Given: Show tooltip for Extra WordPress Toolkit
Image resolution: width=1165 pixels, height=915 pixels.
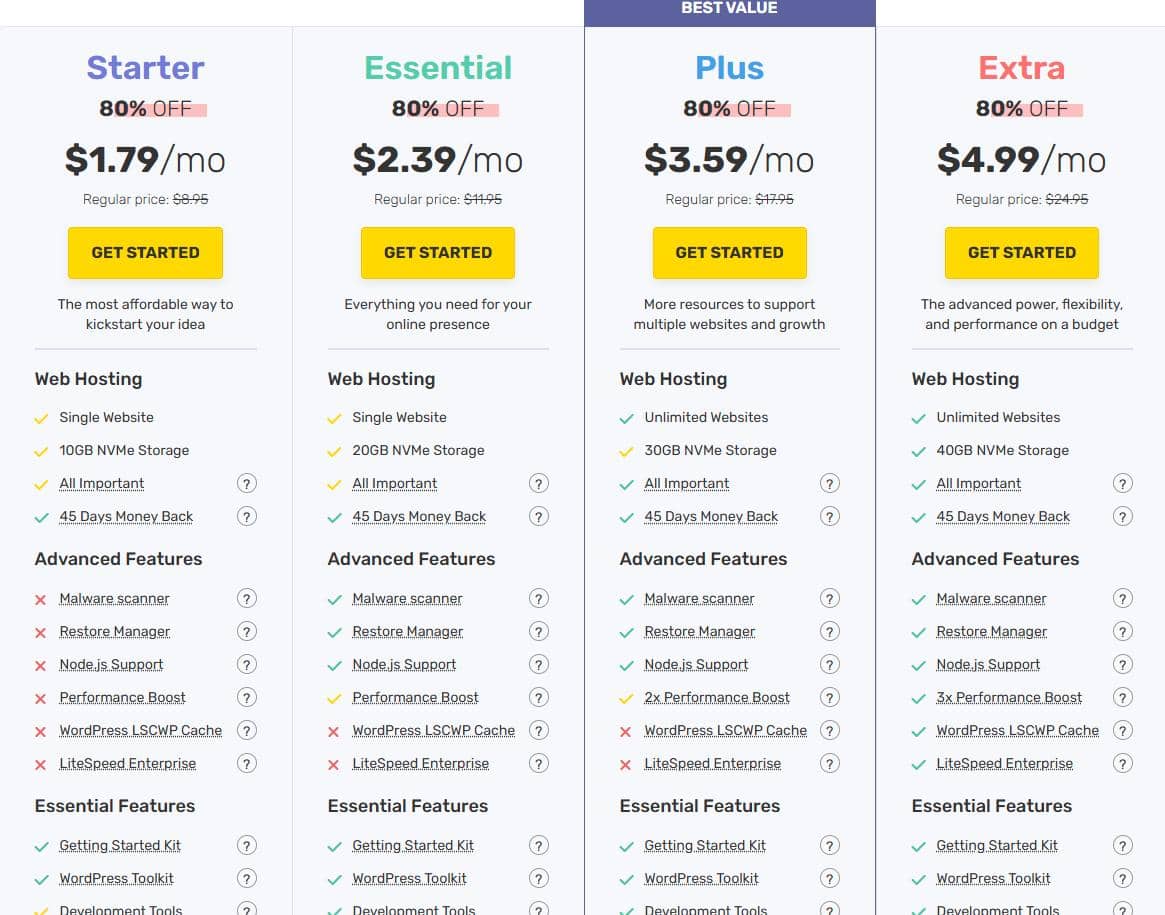Looking at the screenshot, I should click(x=1123, y=879).
